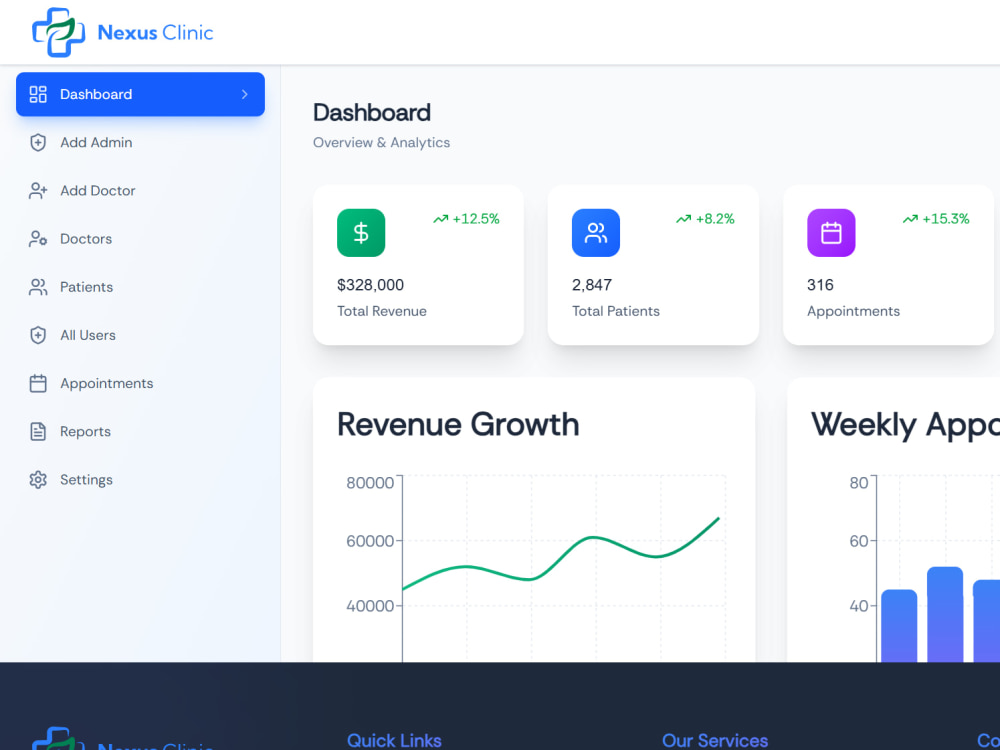Click the Total Patients card label
1000x750 pixels.
tap(616, 311)
